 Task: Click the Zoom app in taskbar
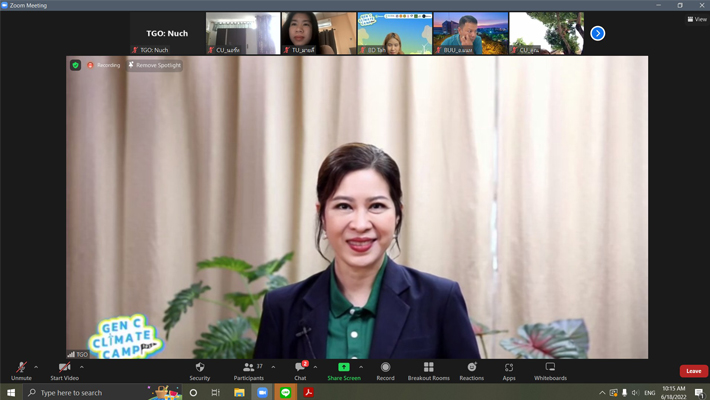262,392
